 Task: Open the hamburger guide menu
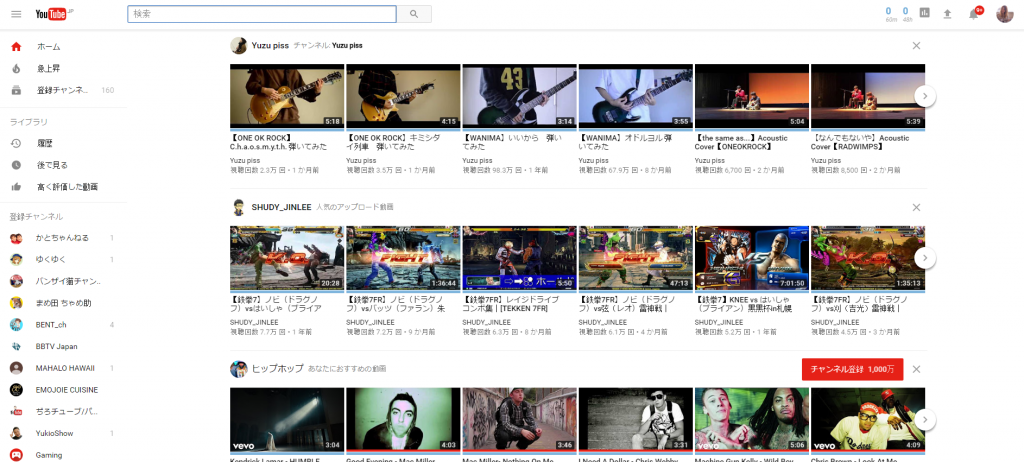coord(16,14)
